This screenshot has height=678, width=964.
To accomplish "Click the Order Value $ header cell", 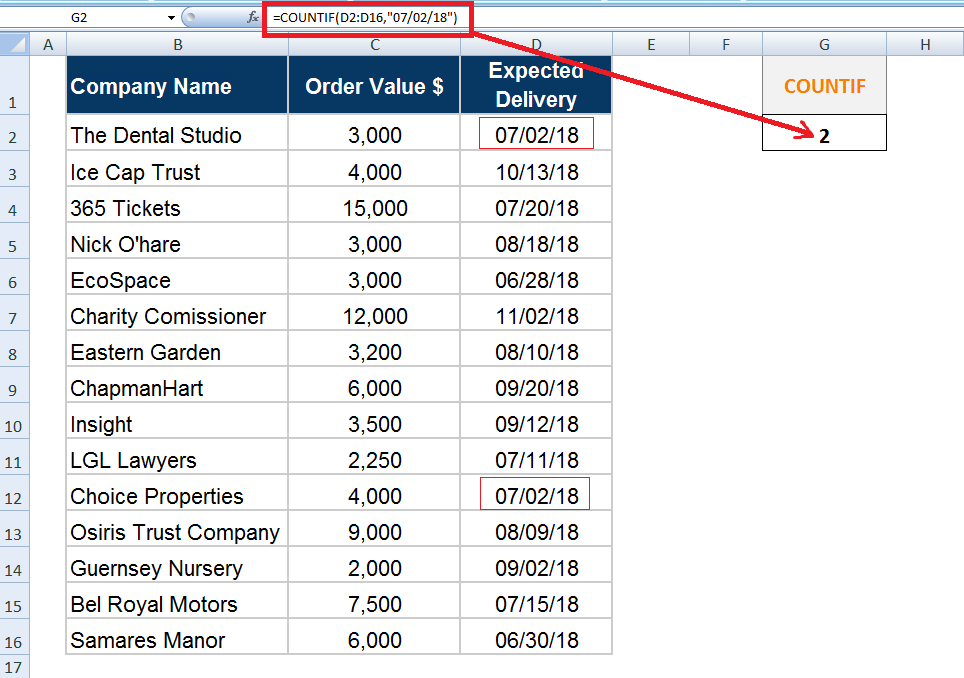I will (374, 86).
